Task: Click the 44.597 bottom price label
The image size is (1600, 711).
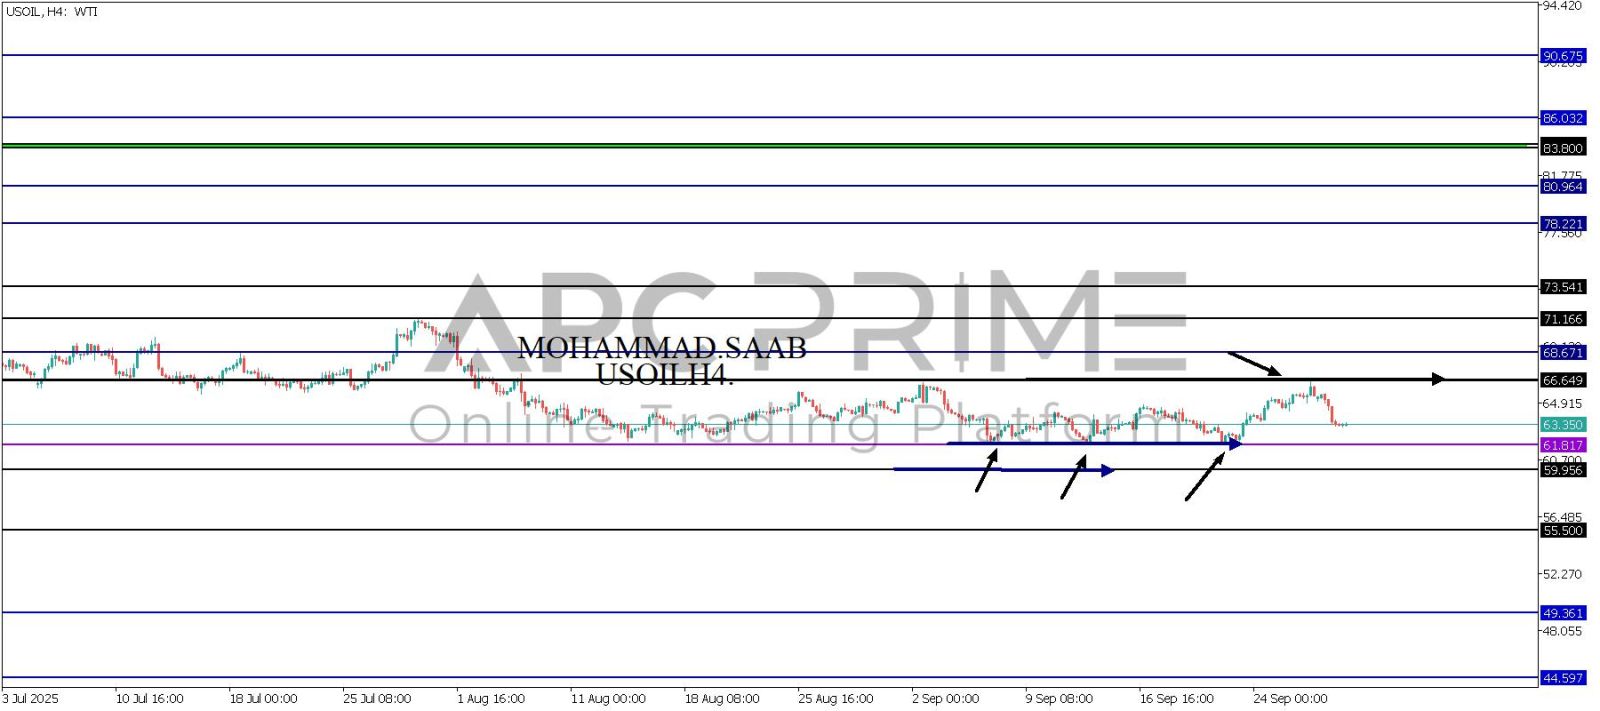Action: tap(1562, 678)
